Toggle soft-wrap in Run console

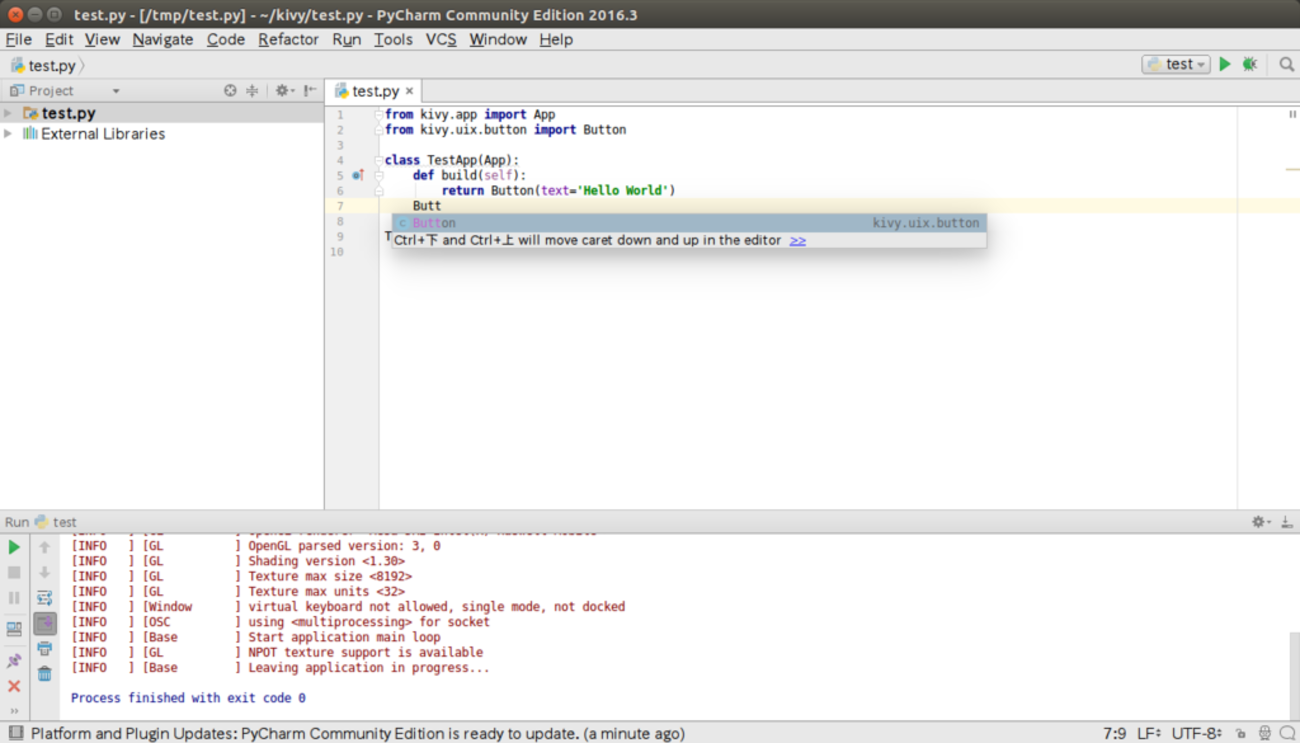pos(45,598)
